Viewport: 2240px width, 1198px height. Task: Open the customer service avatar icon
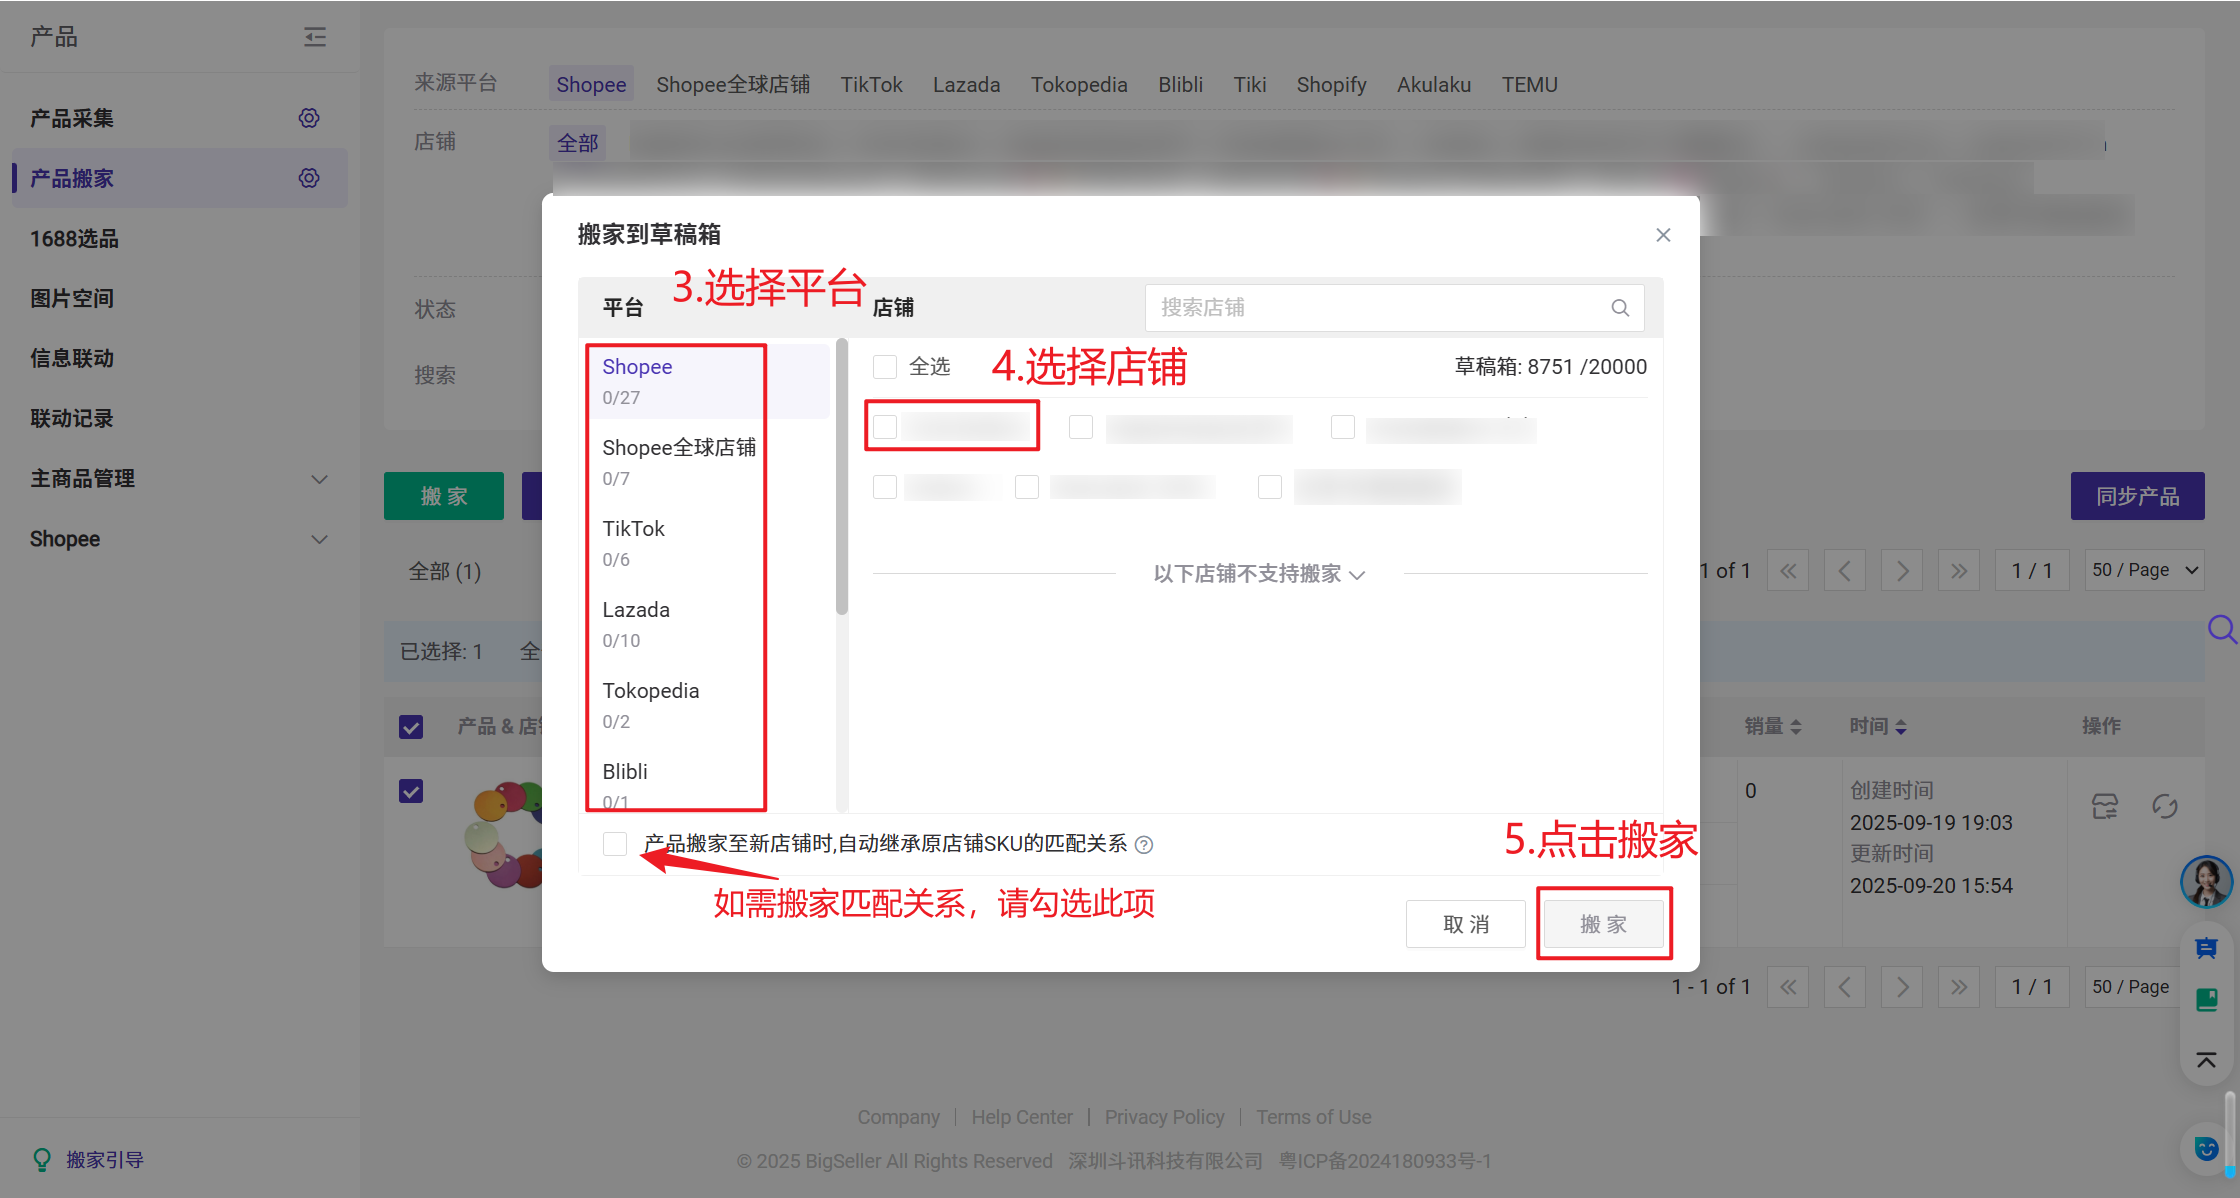(x=2206, y=881)
